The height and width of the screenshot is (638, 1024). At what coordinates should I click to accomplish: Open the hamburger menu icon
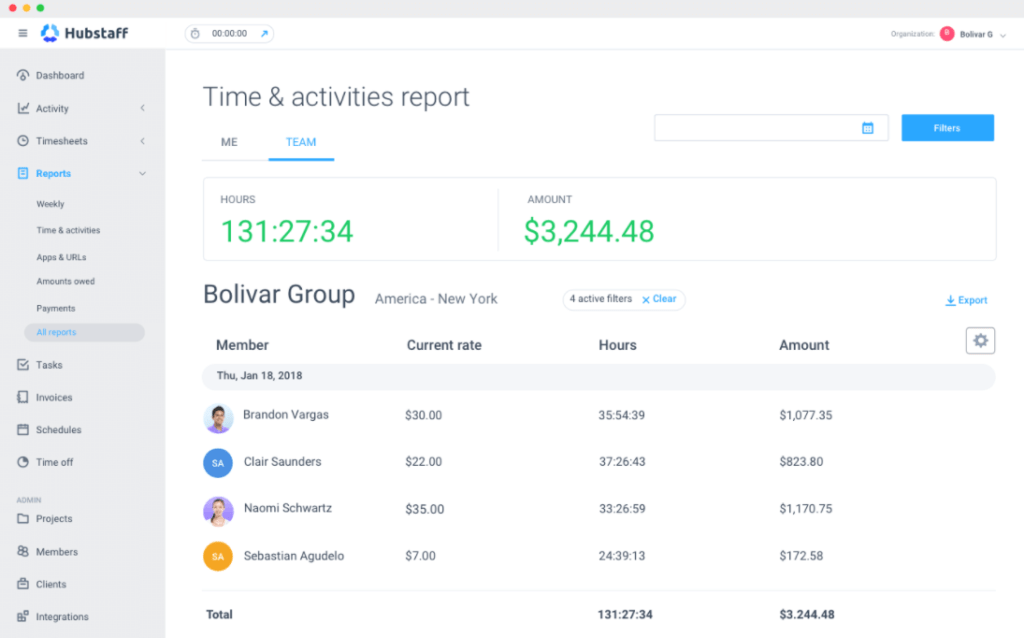coord(23,33)
